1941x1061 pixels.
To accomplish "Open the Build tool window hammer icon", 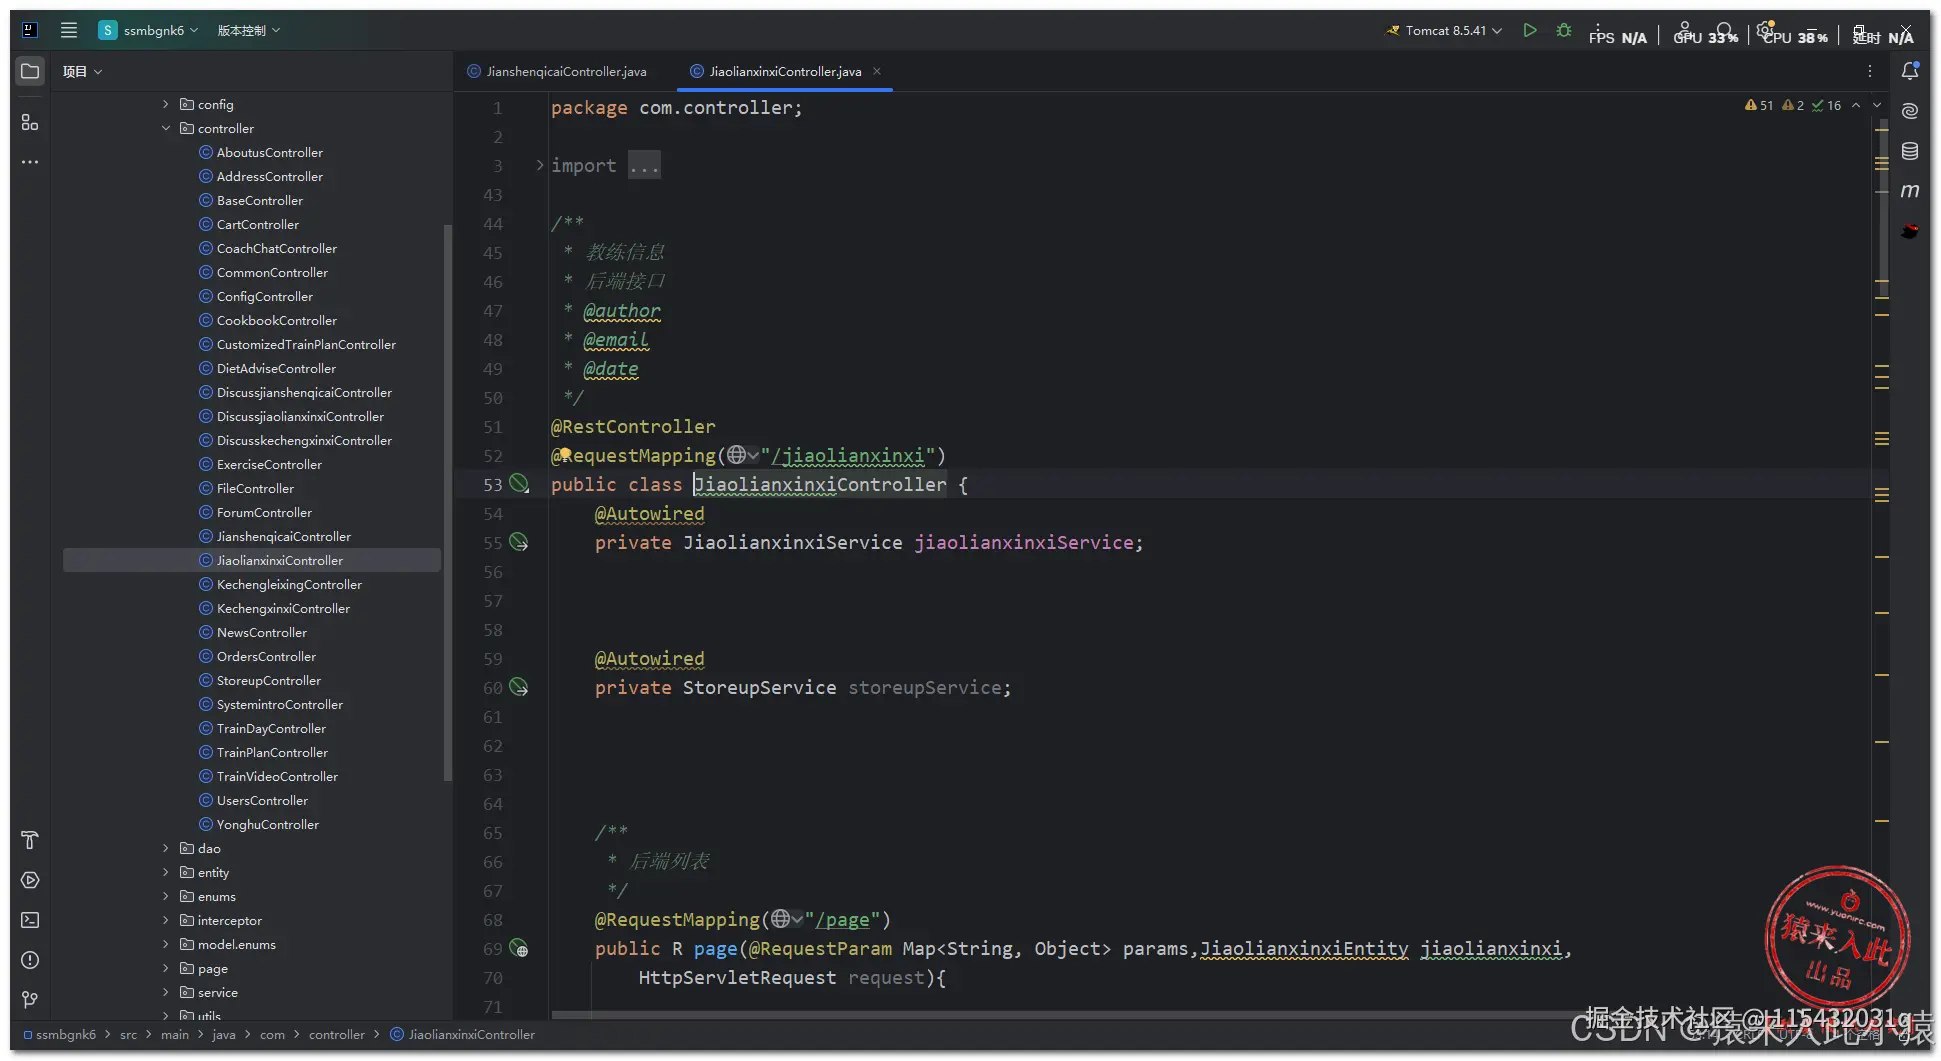I will [x=30, y=840].
